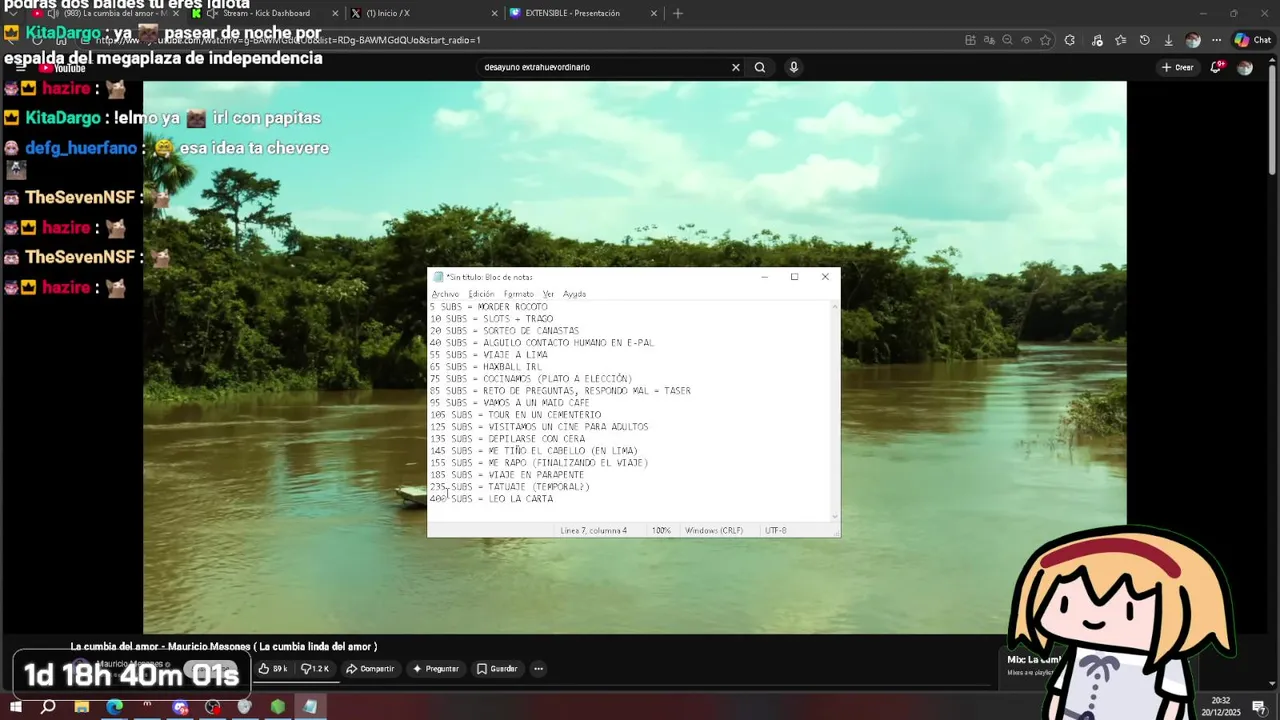
Task: Click taskbar clock showing 20:32
Action: (x=1221, y=706)
